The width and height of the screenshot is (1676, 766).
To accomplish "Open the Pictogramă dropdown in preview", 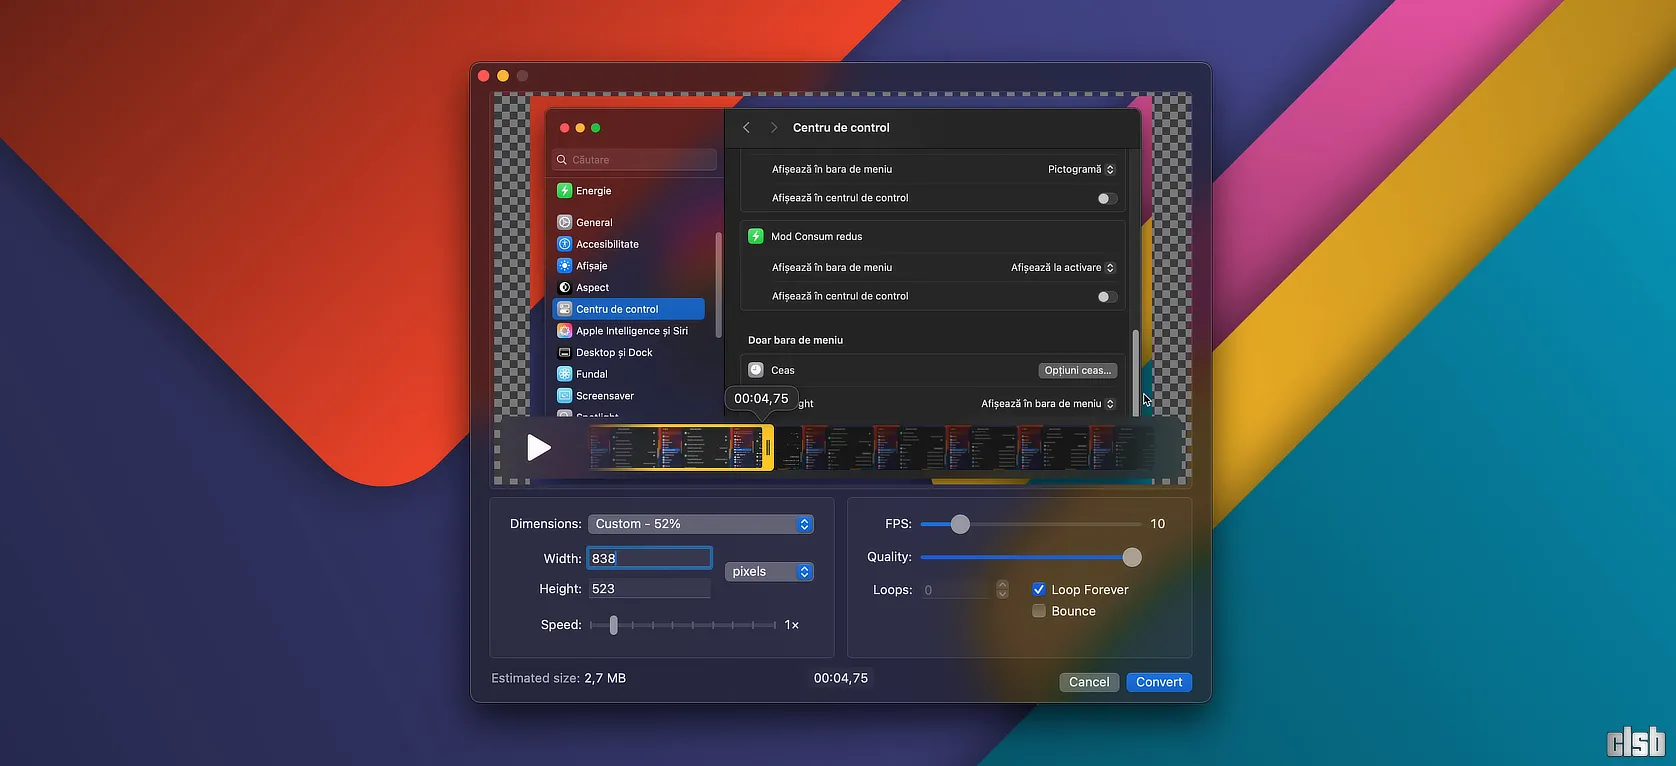I will pyautogui.click(x=1081, y=169).
